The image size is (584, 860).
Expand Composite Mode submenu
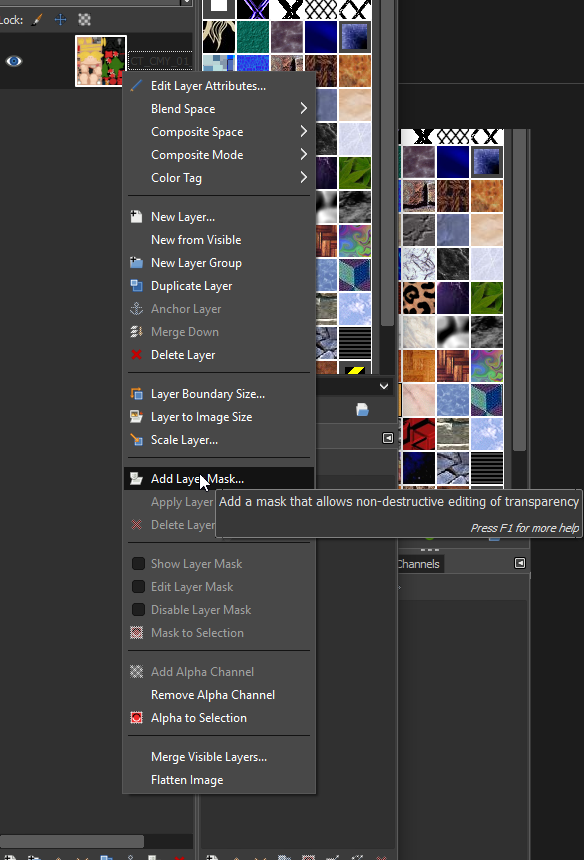219,155
